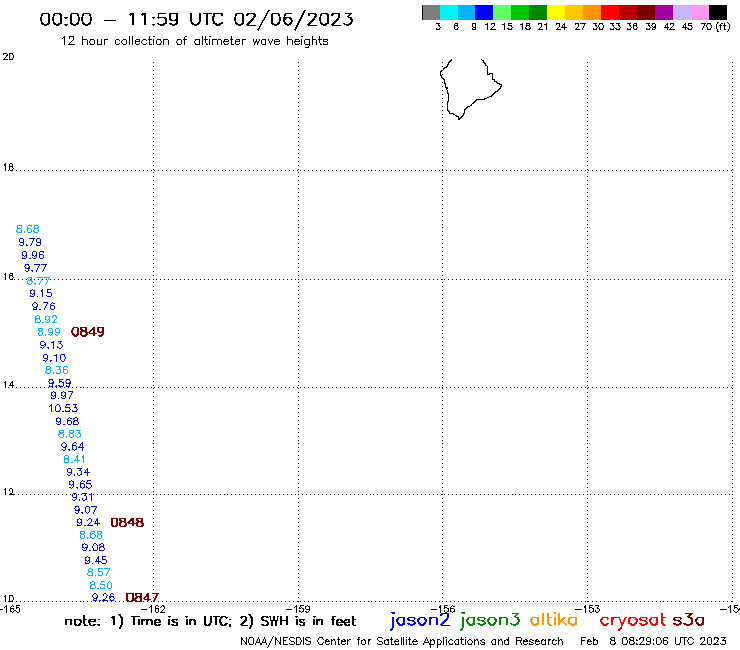Click the yellow swatch in the wave height legend
740x650 pixels.
tap(556, 12)
